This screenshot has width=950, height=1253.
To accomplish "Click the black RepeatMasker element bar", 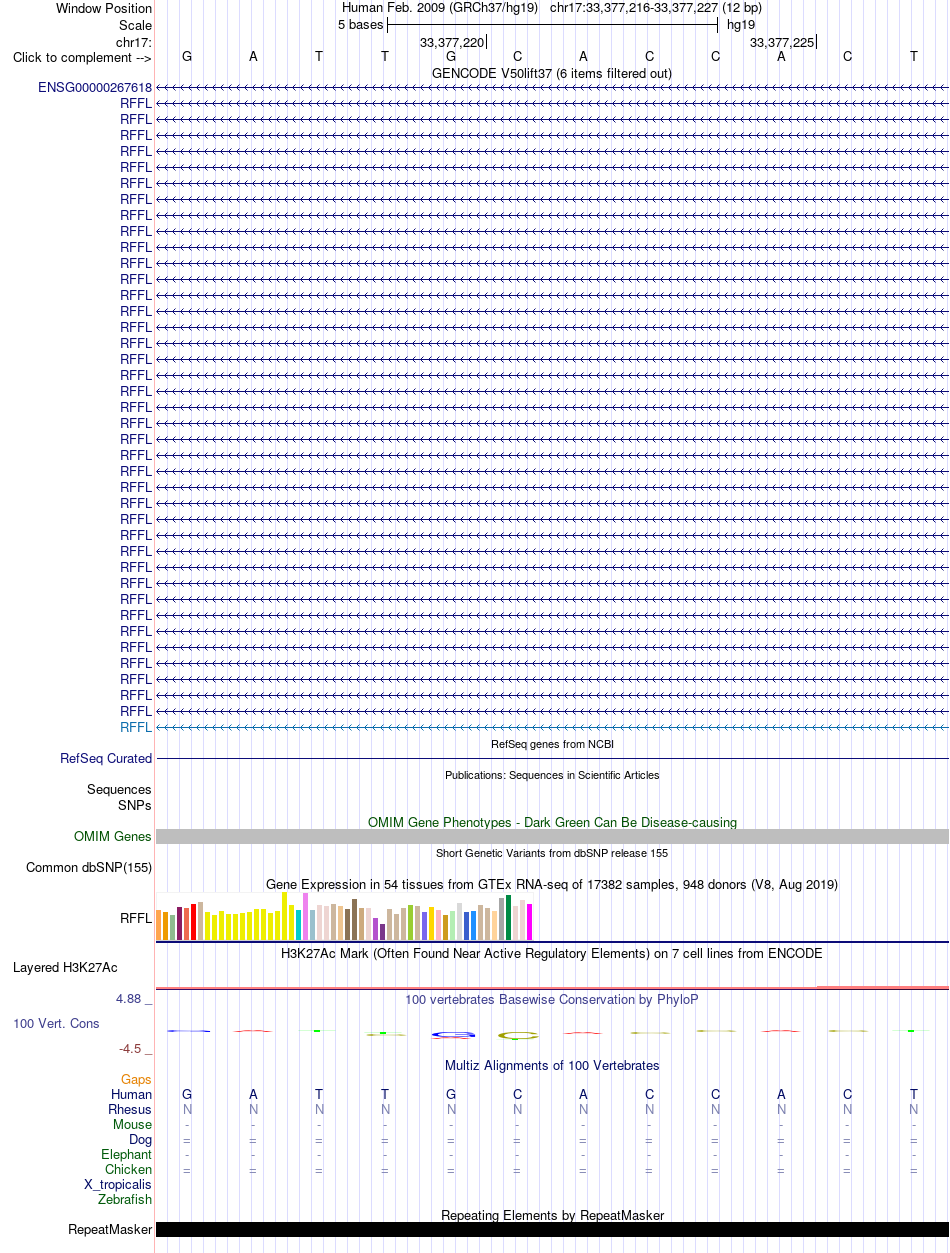I will 552,1229.
